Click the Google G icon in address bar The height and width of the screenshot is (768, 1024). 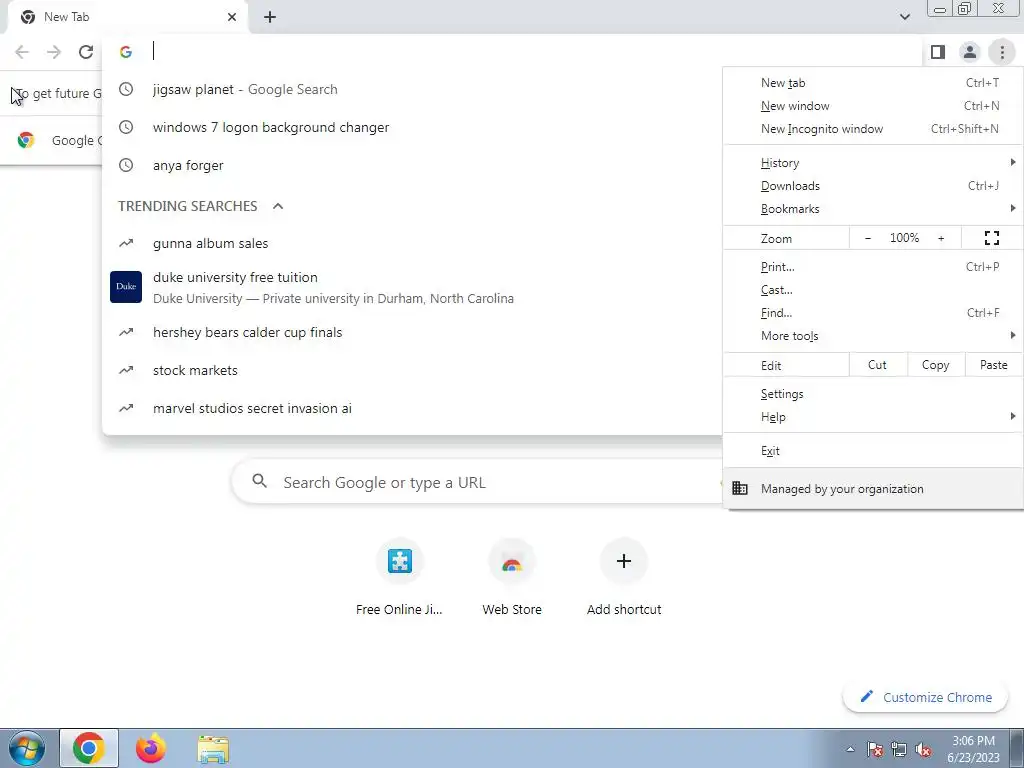(x=126, y=52)
